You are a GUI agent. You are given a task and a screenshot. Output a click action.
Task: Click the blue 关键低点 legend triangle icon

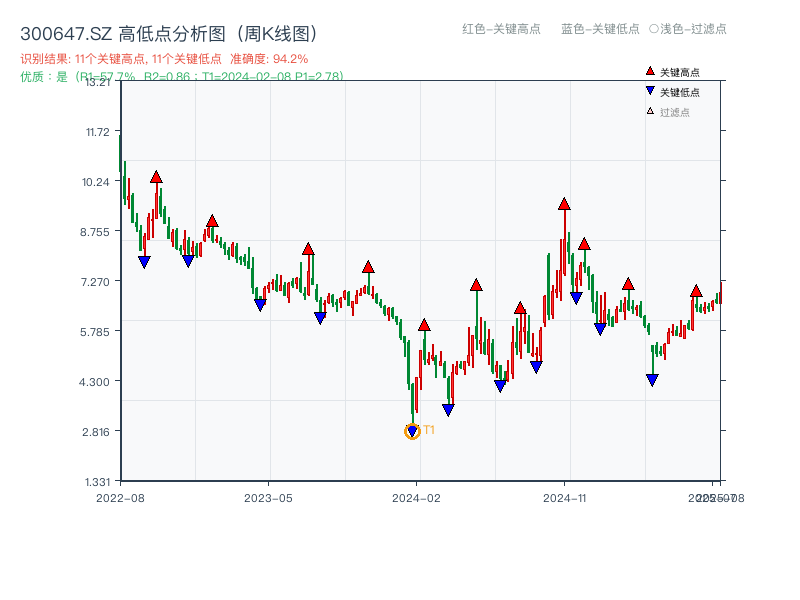point(650,91)
